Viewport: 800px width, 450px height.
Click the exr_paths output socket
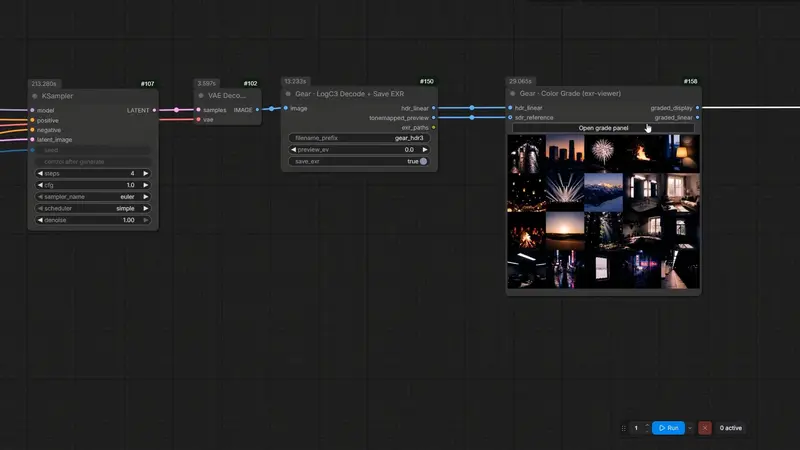(x=434, y=128)
